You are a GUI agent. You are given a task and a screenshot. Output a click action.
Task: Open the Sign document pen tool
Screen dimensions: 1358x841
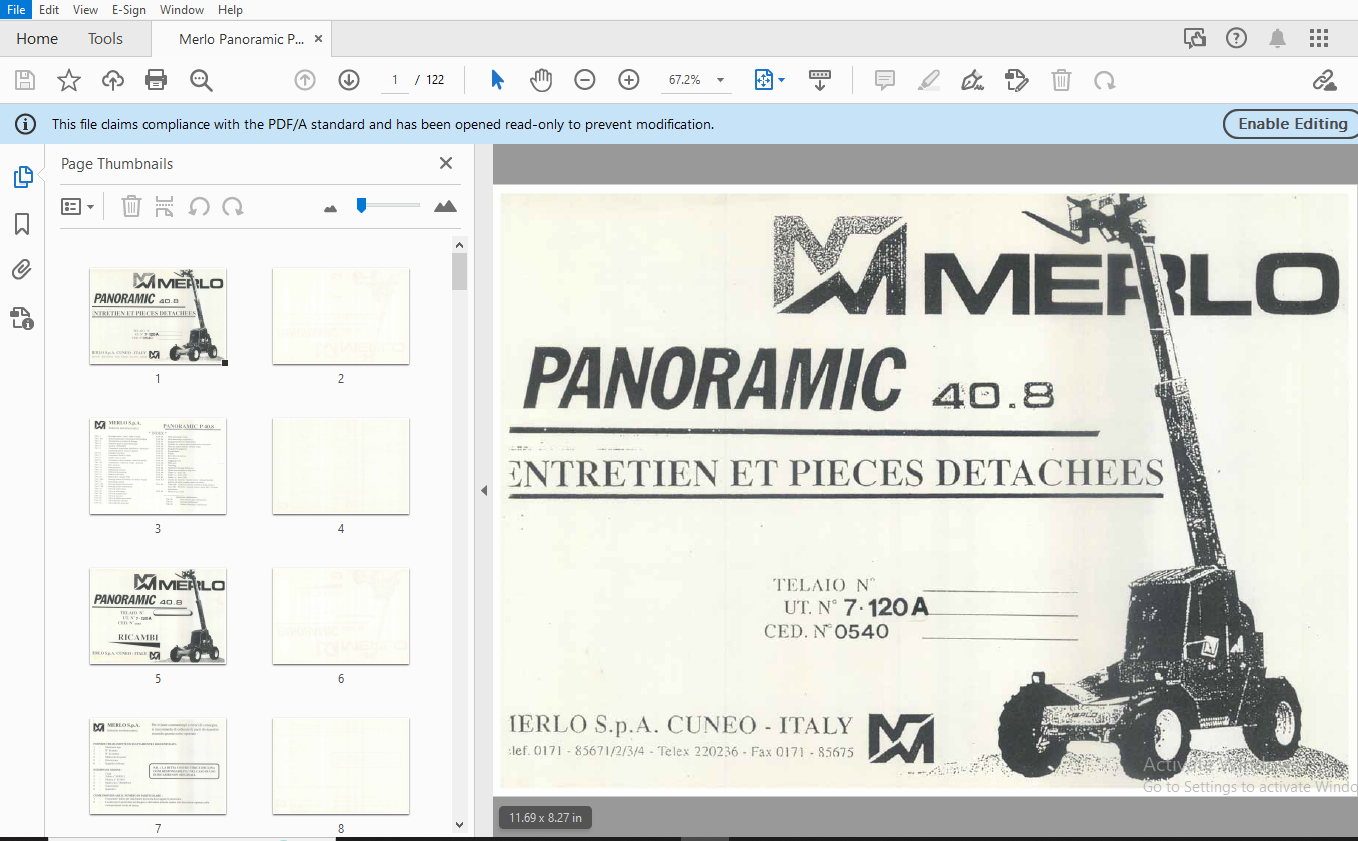(x=972, y=80)
